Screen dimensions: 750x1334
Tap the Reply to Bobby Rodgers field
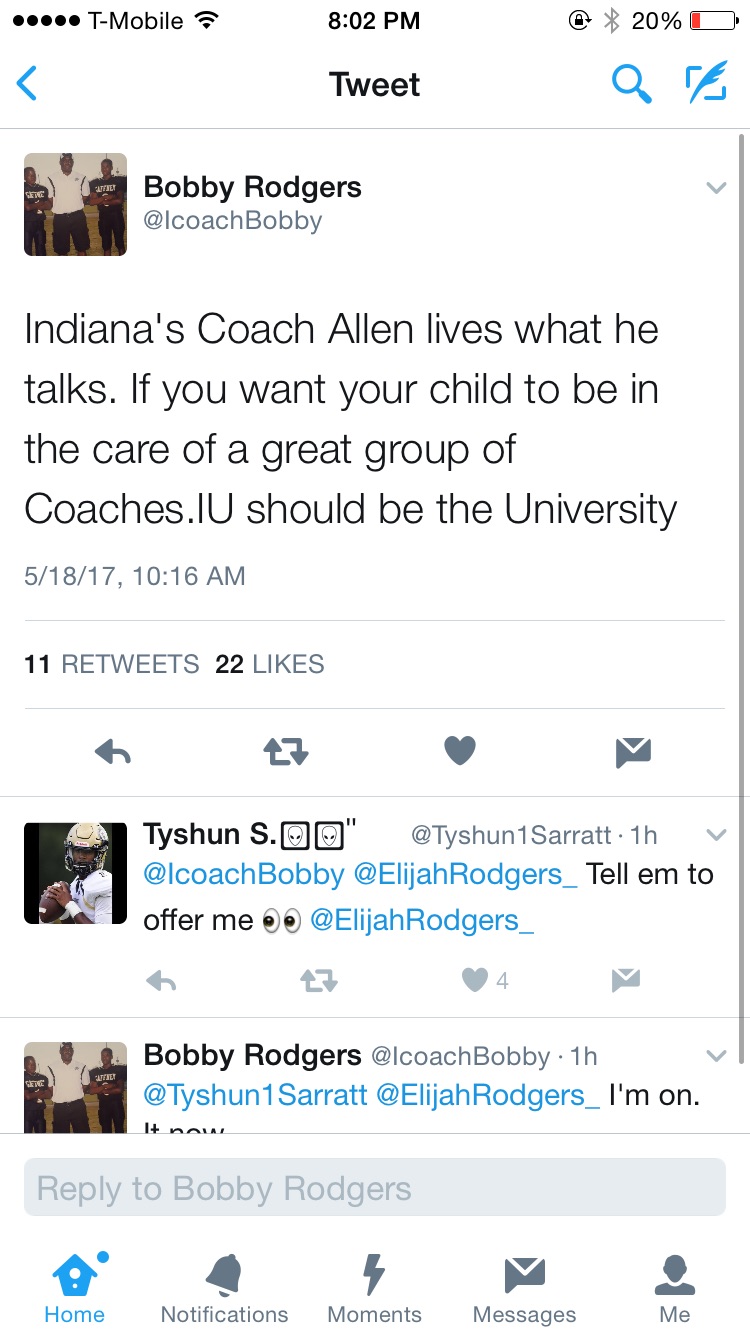tap(374, 1188)
